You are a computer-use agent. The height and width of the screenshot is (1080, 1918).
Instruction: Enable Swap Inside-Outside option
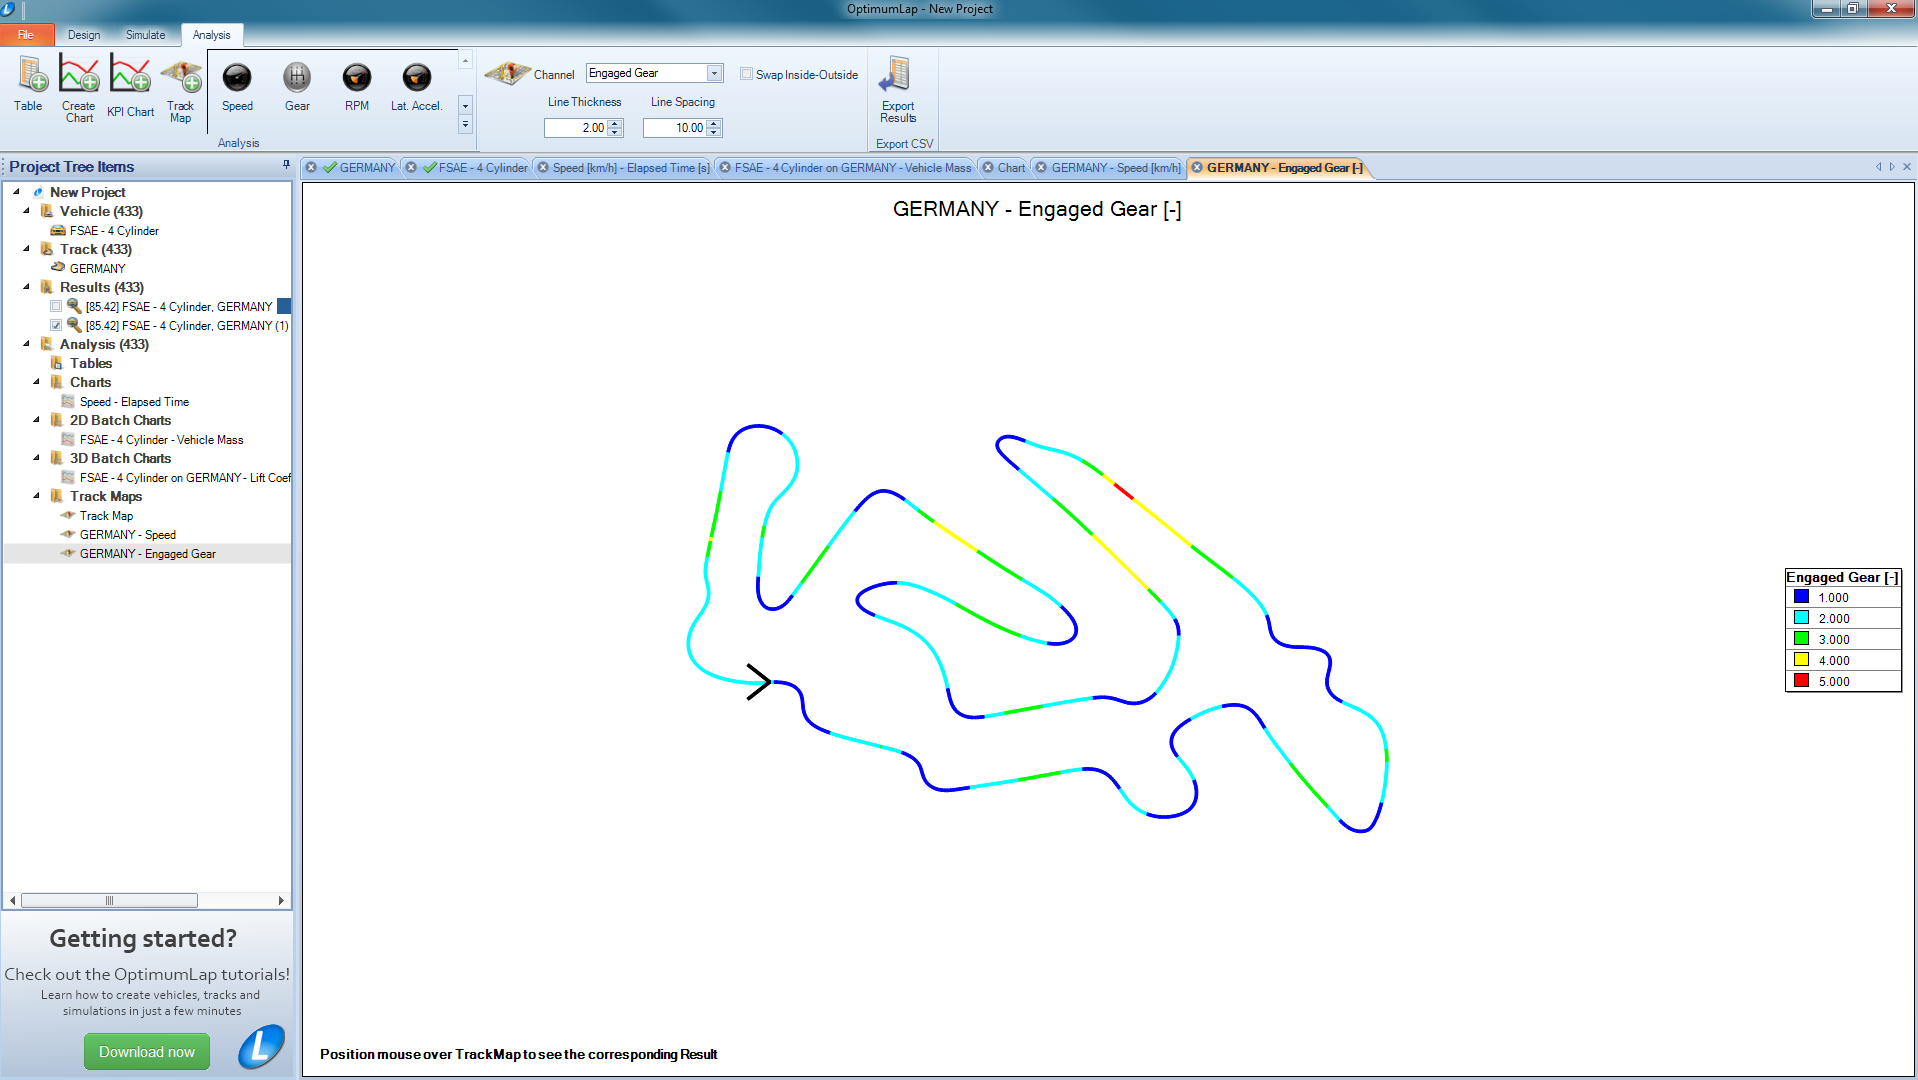point(747,74)
